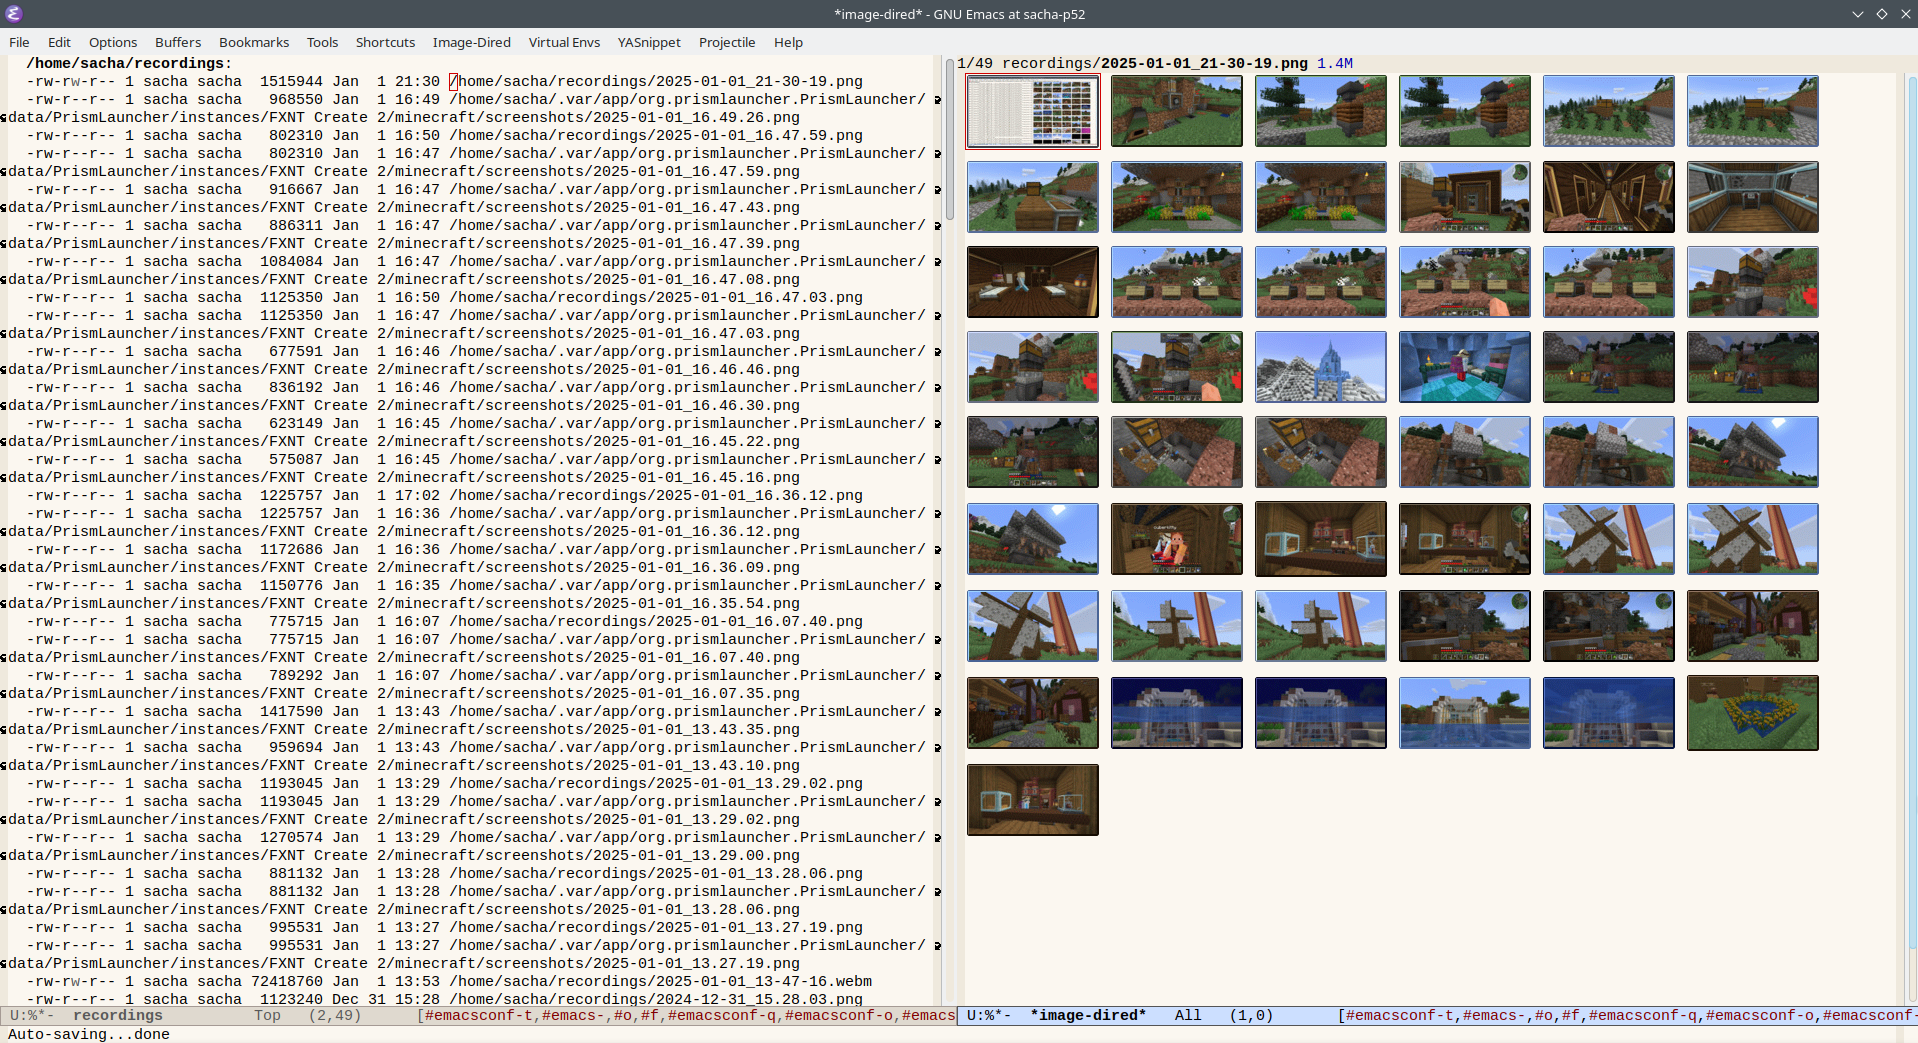Select the first thumbnail showing the Emacs screenshot
This screenshot has height=1043, width=1918.
coord(1033,111)
